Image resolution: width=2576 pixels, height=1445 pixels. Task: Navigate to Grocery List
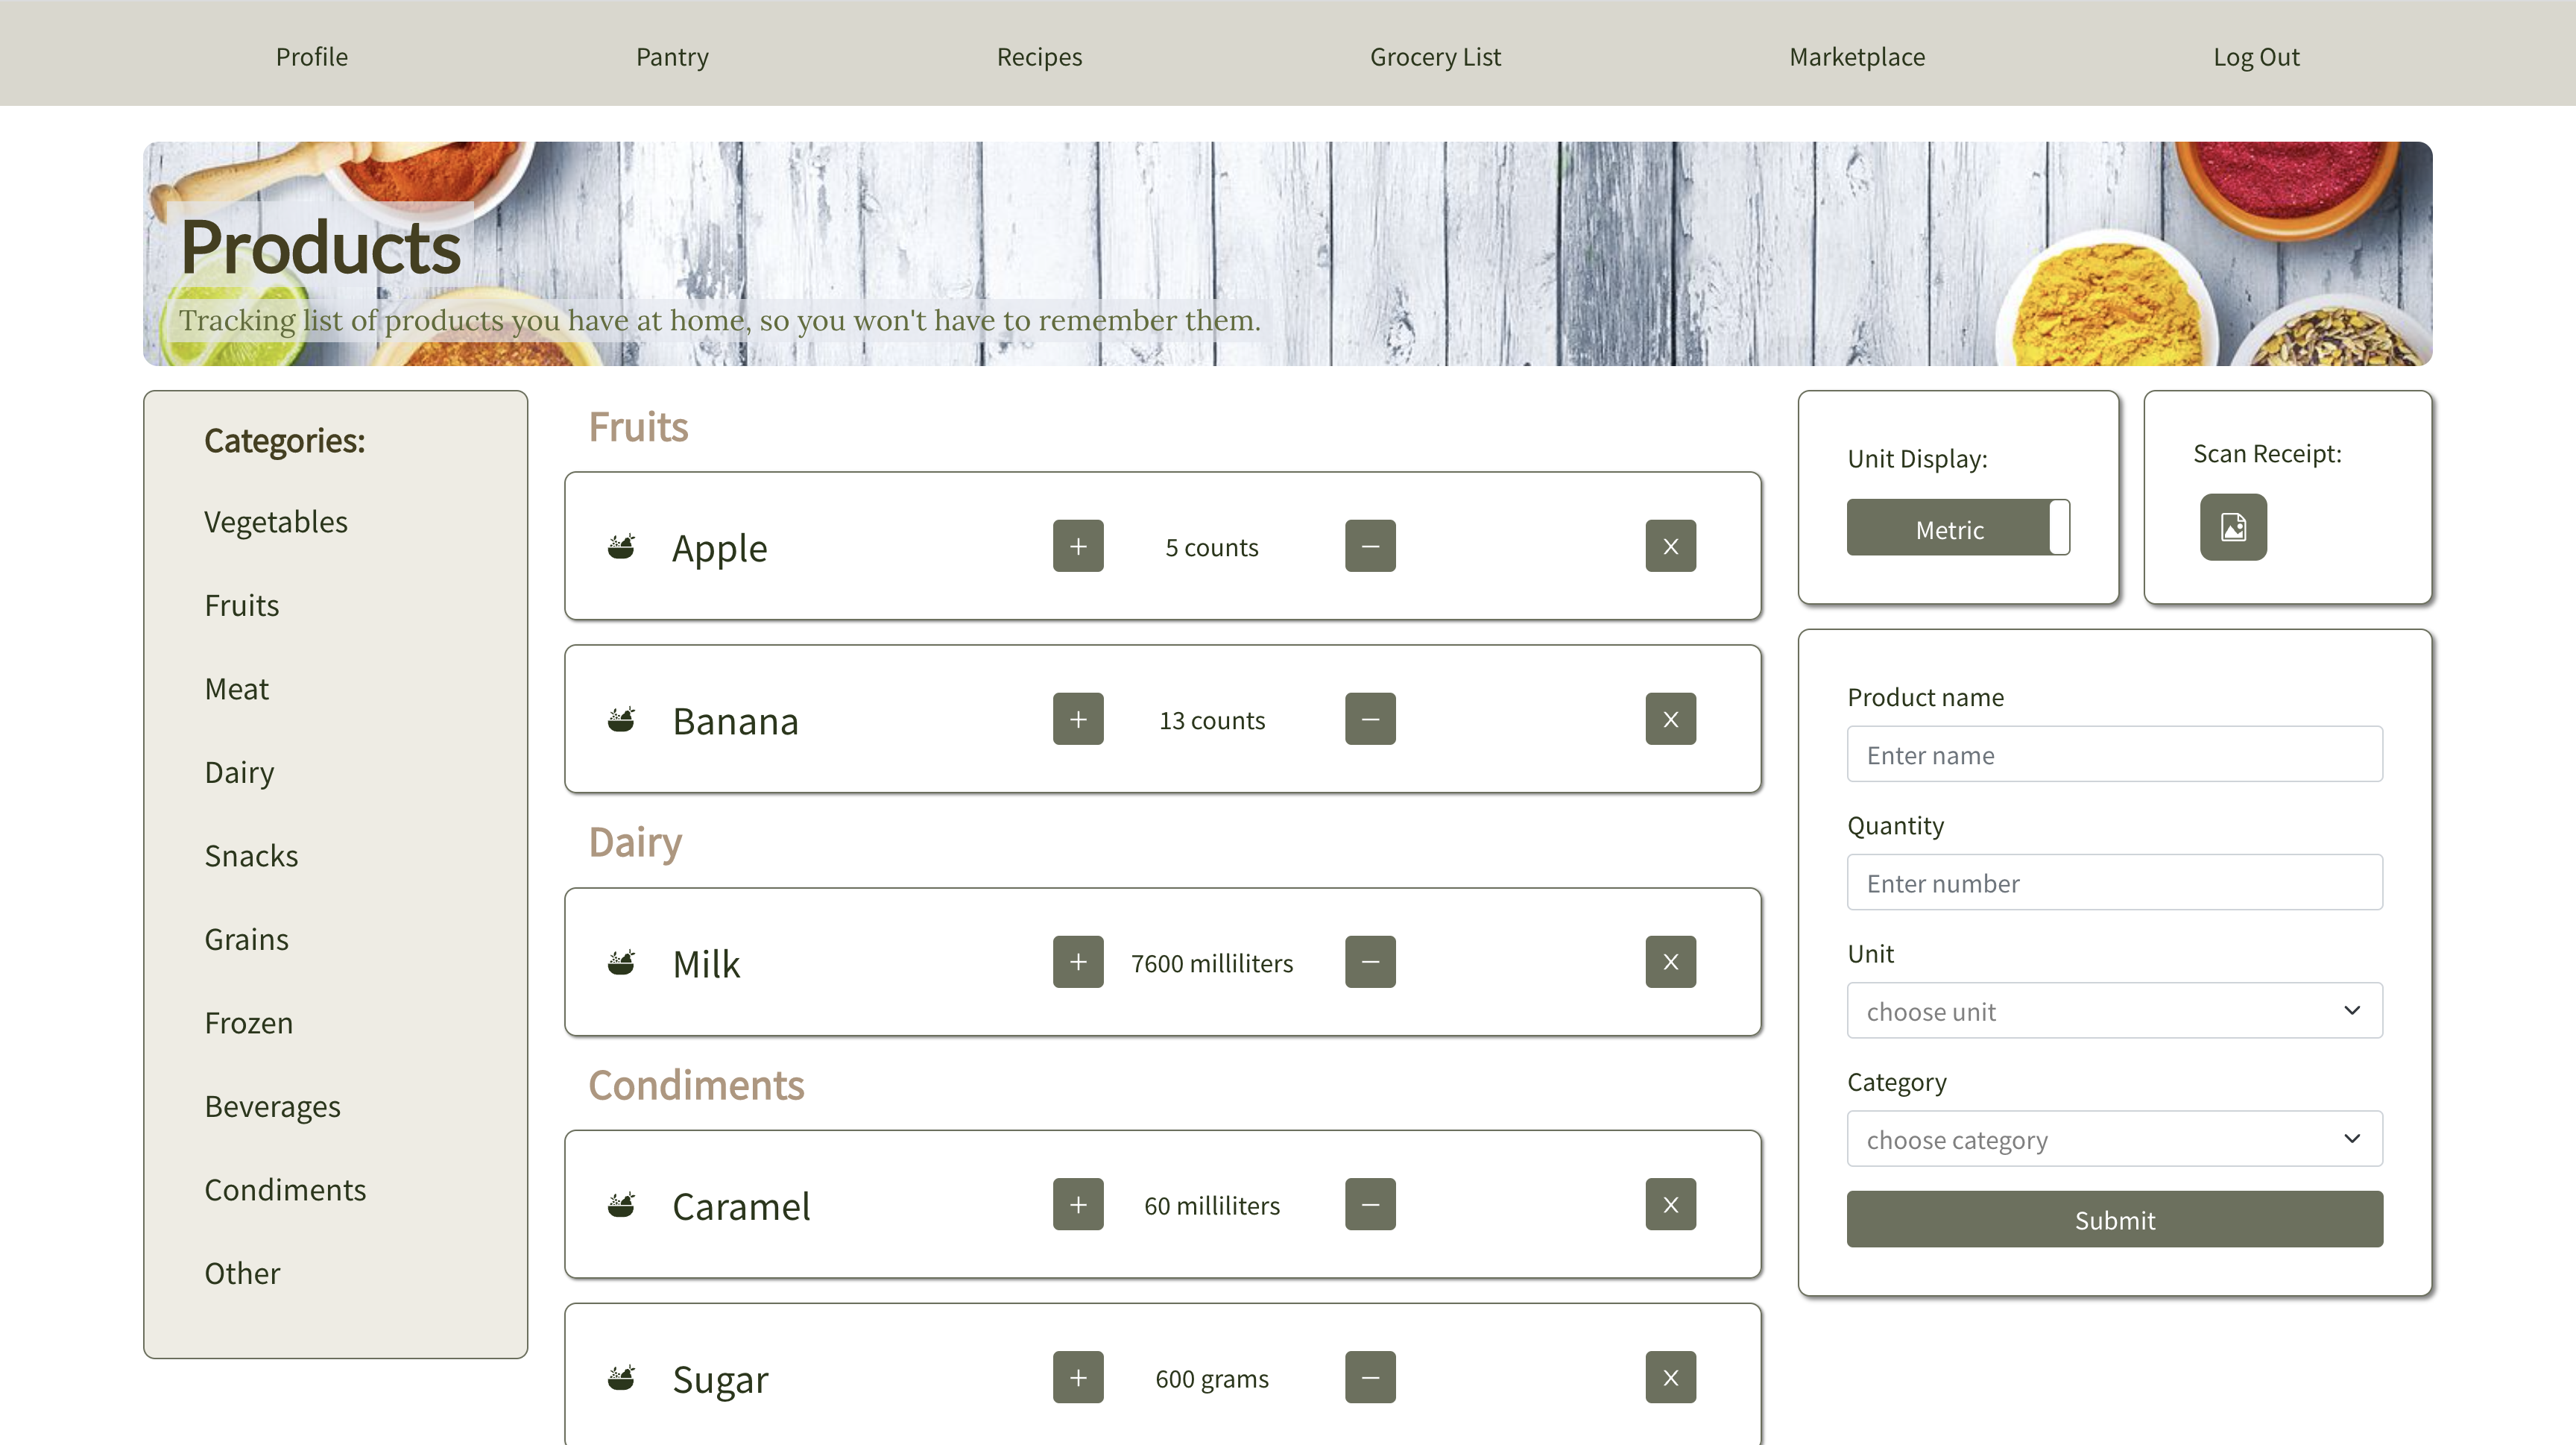[1435, 57]
